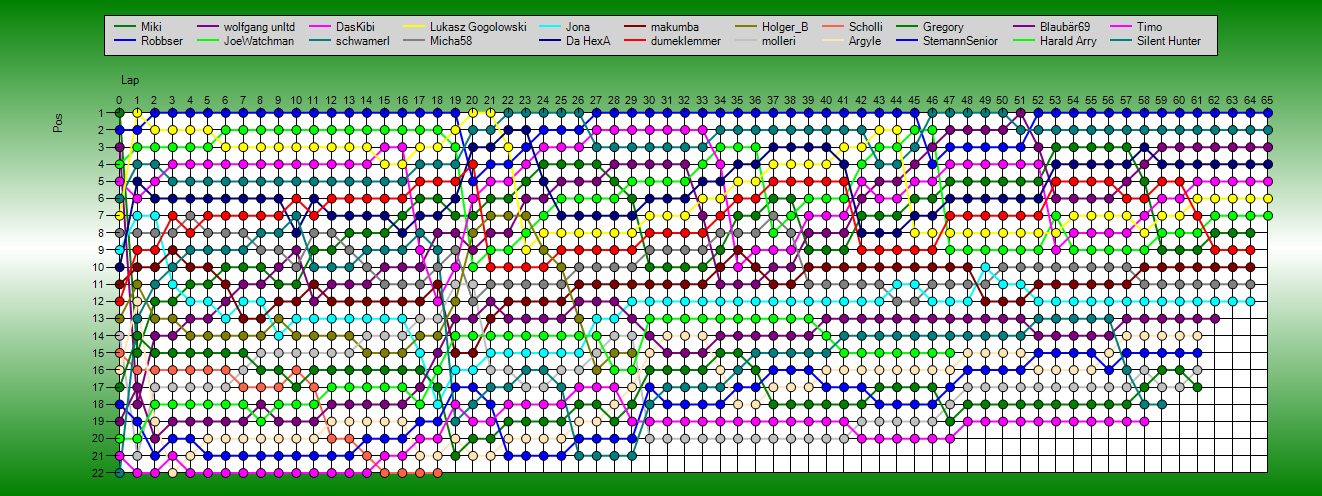1322x496 pixels.
Task: Click the lap 0 axis label
Action: pos(119,100)
